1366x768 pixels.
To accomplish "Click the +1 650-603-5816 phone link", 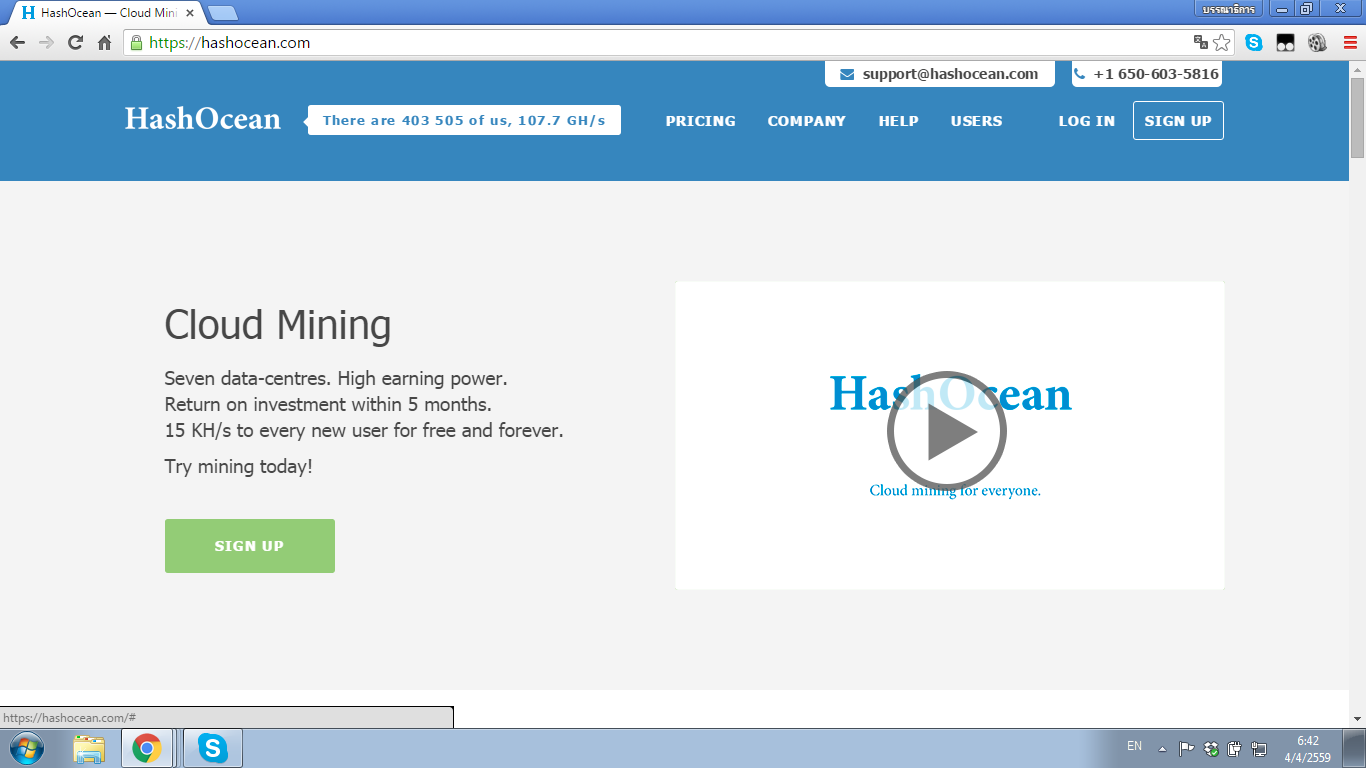I will (x=1146, y=74).
